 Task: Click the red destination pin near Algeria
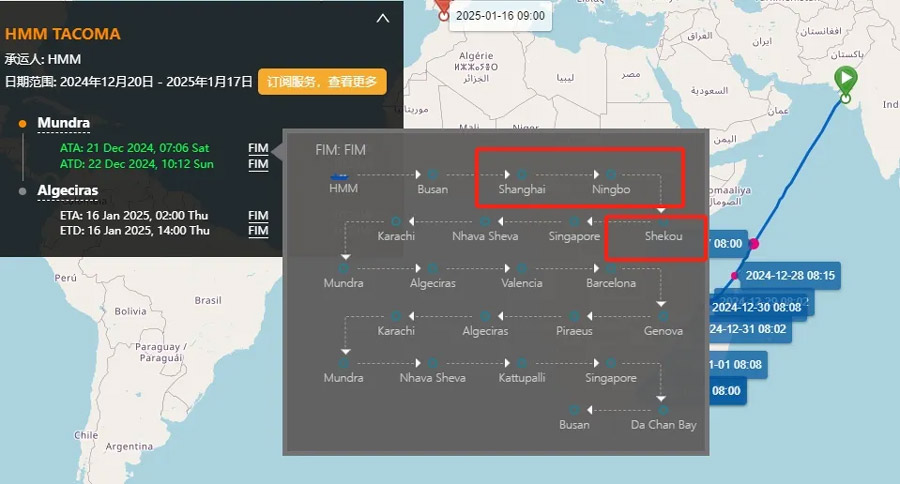(x=443, y=8)
